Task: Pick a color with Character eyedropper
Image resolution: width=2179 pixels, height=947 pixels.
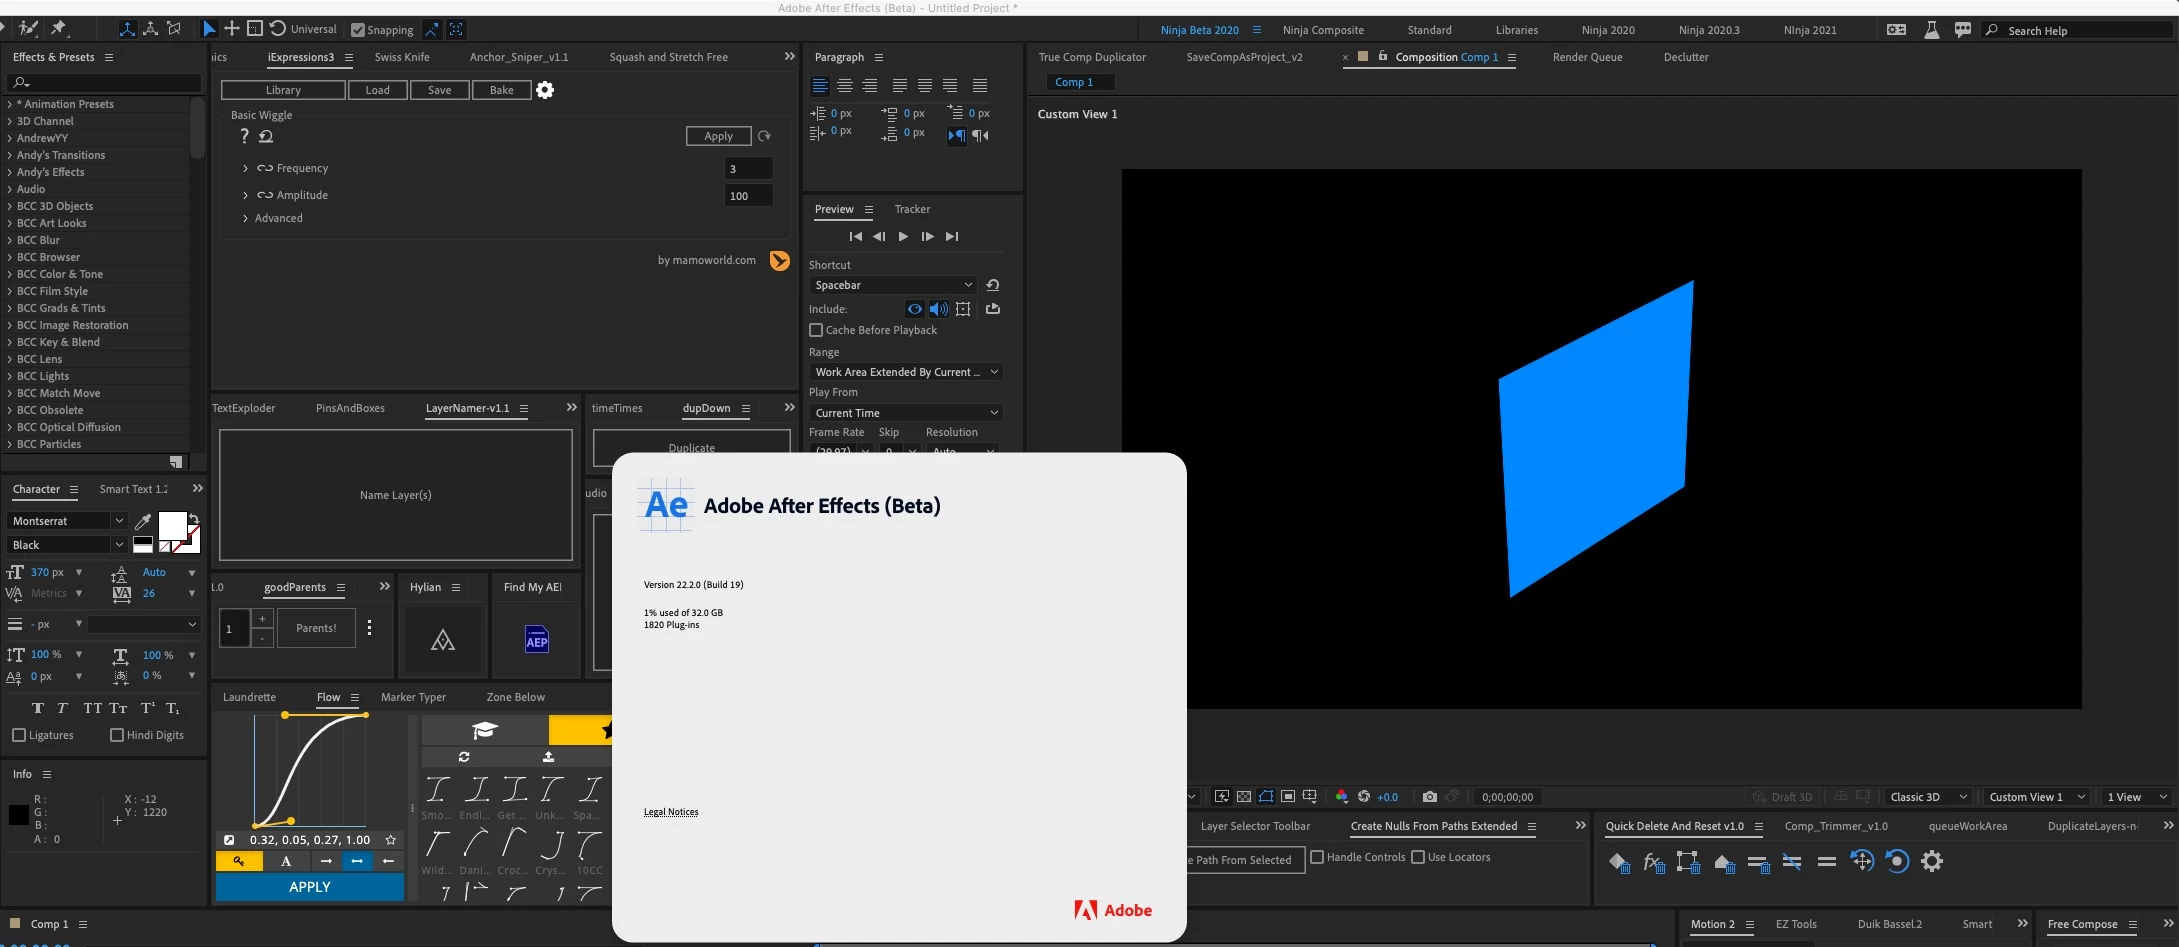Action: point(143,521)
